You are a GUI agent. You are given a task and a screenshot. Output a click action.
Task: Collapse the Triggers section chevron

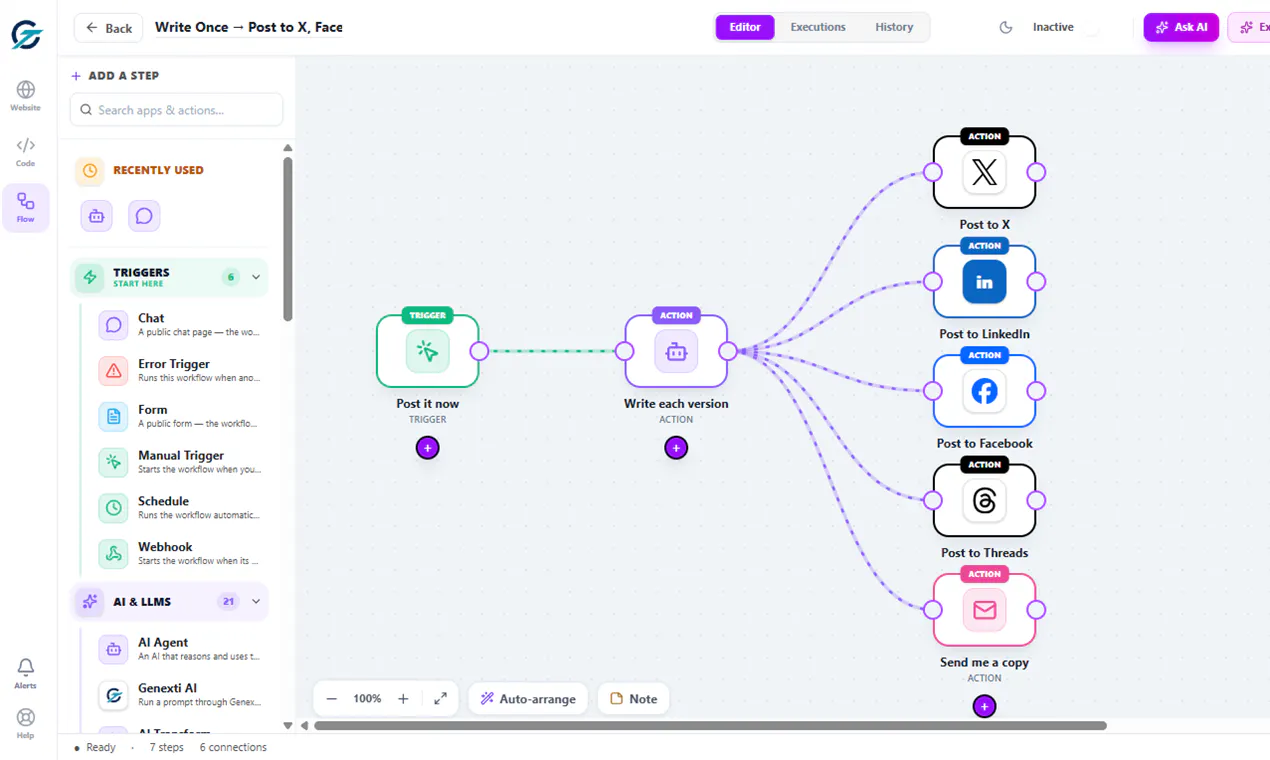tap(256, 277)
